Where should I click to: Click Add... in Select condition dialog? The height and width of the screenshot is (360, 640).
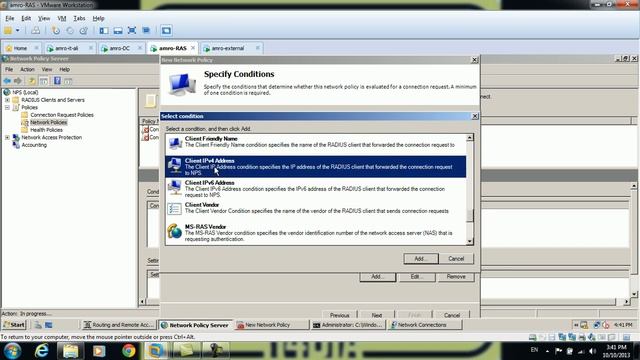click(x=421, y=259)
